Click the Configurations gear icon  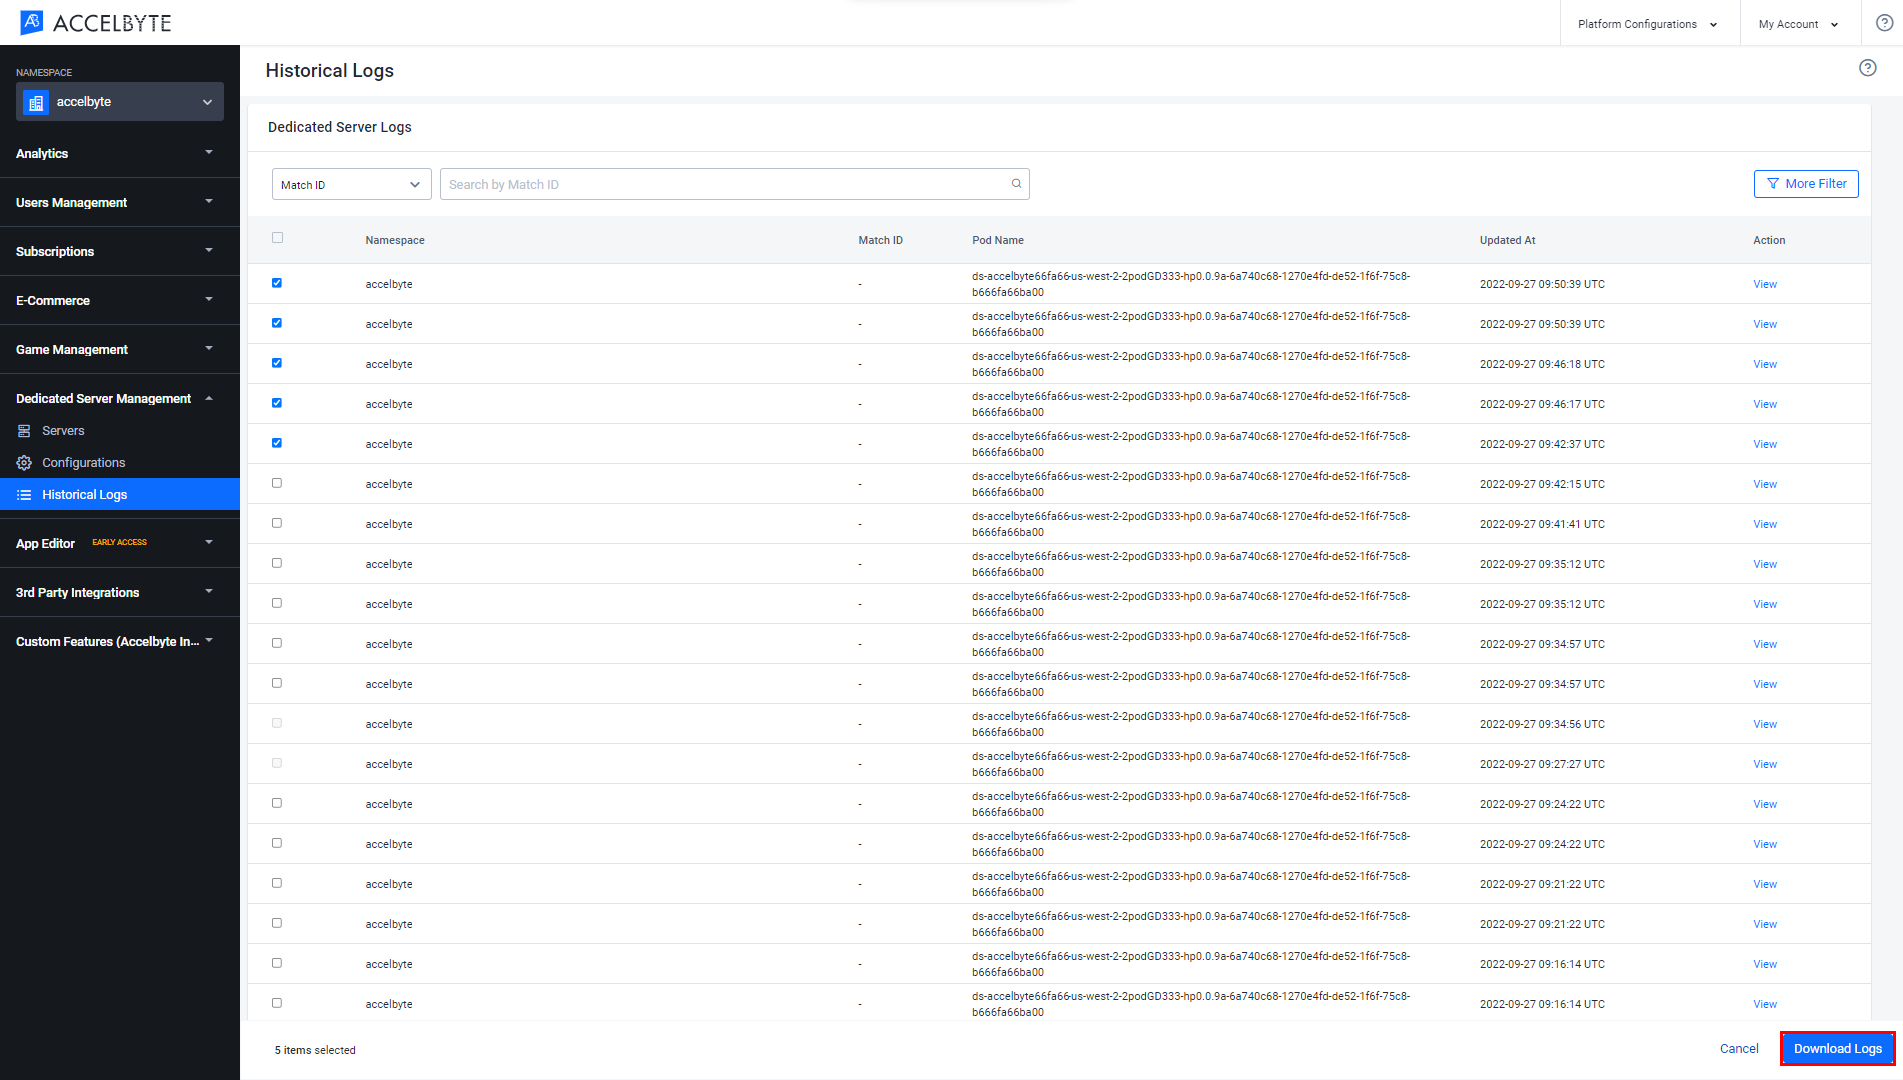pos(24,463)
